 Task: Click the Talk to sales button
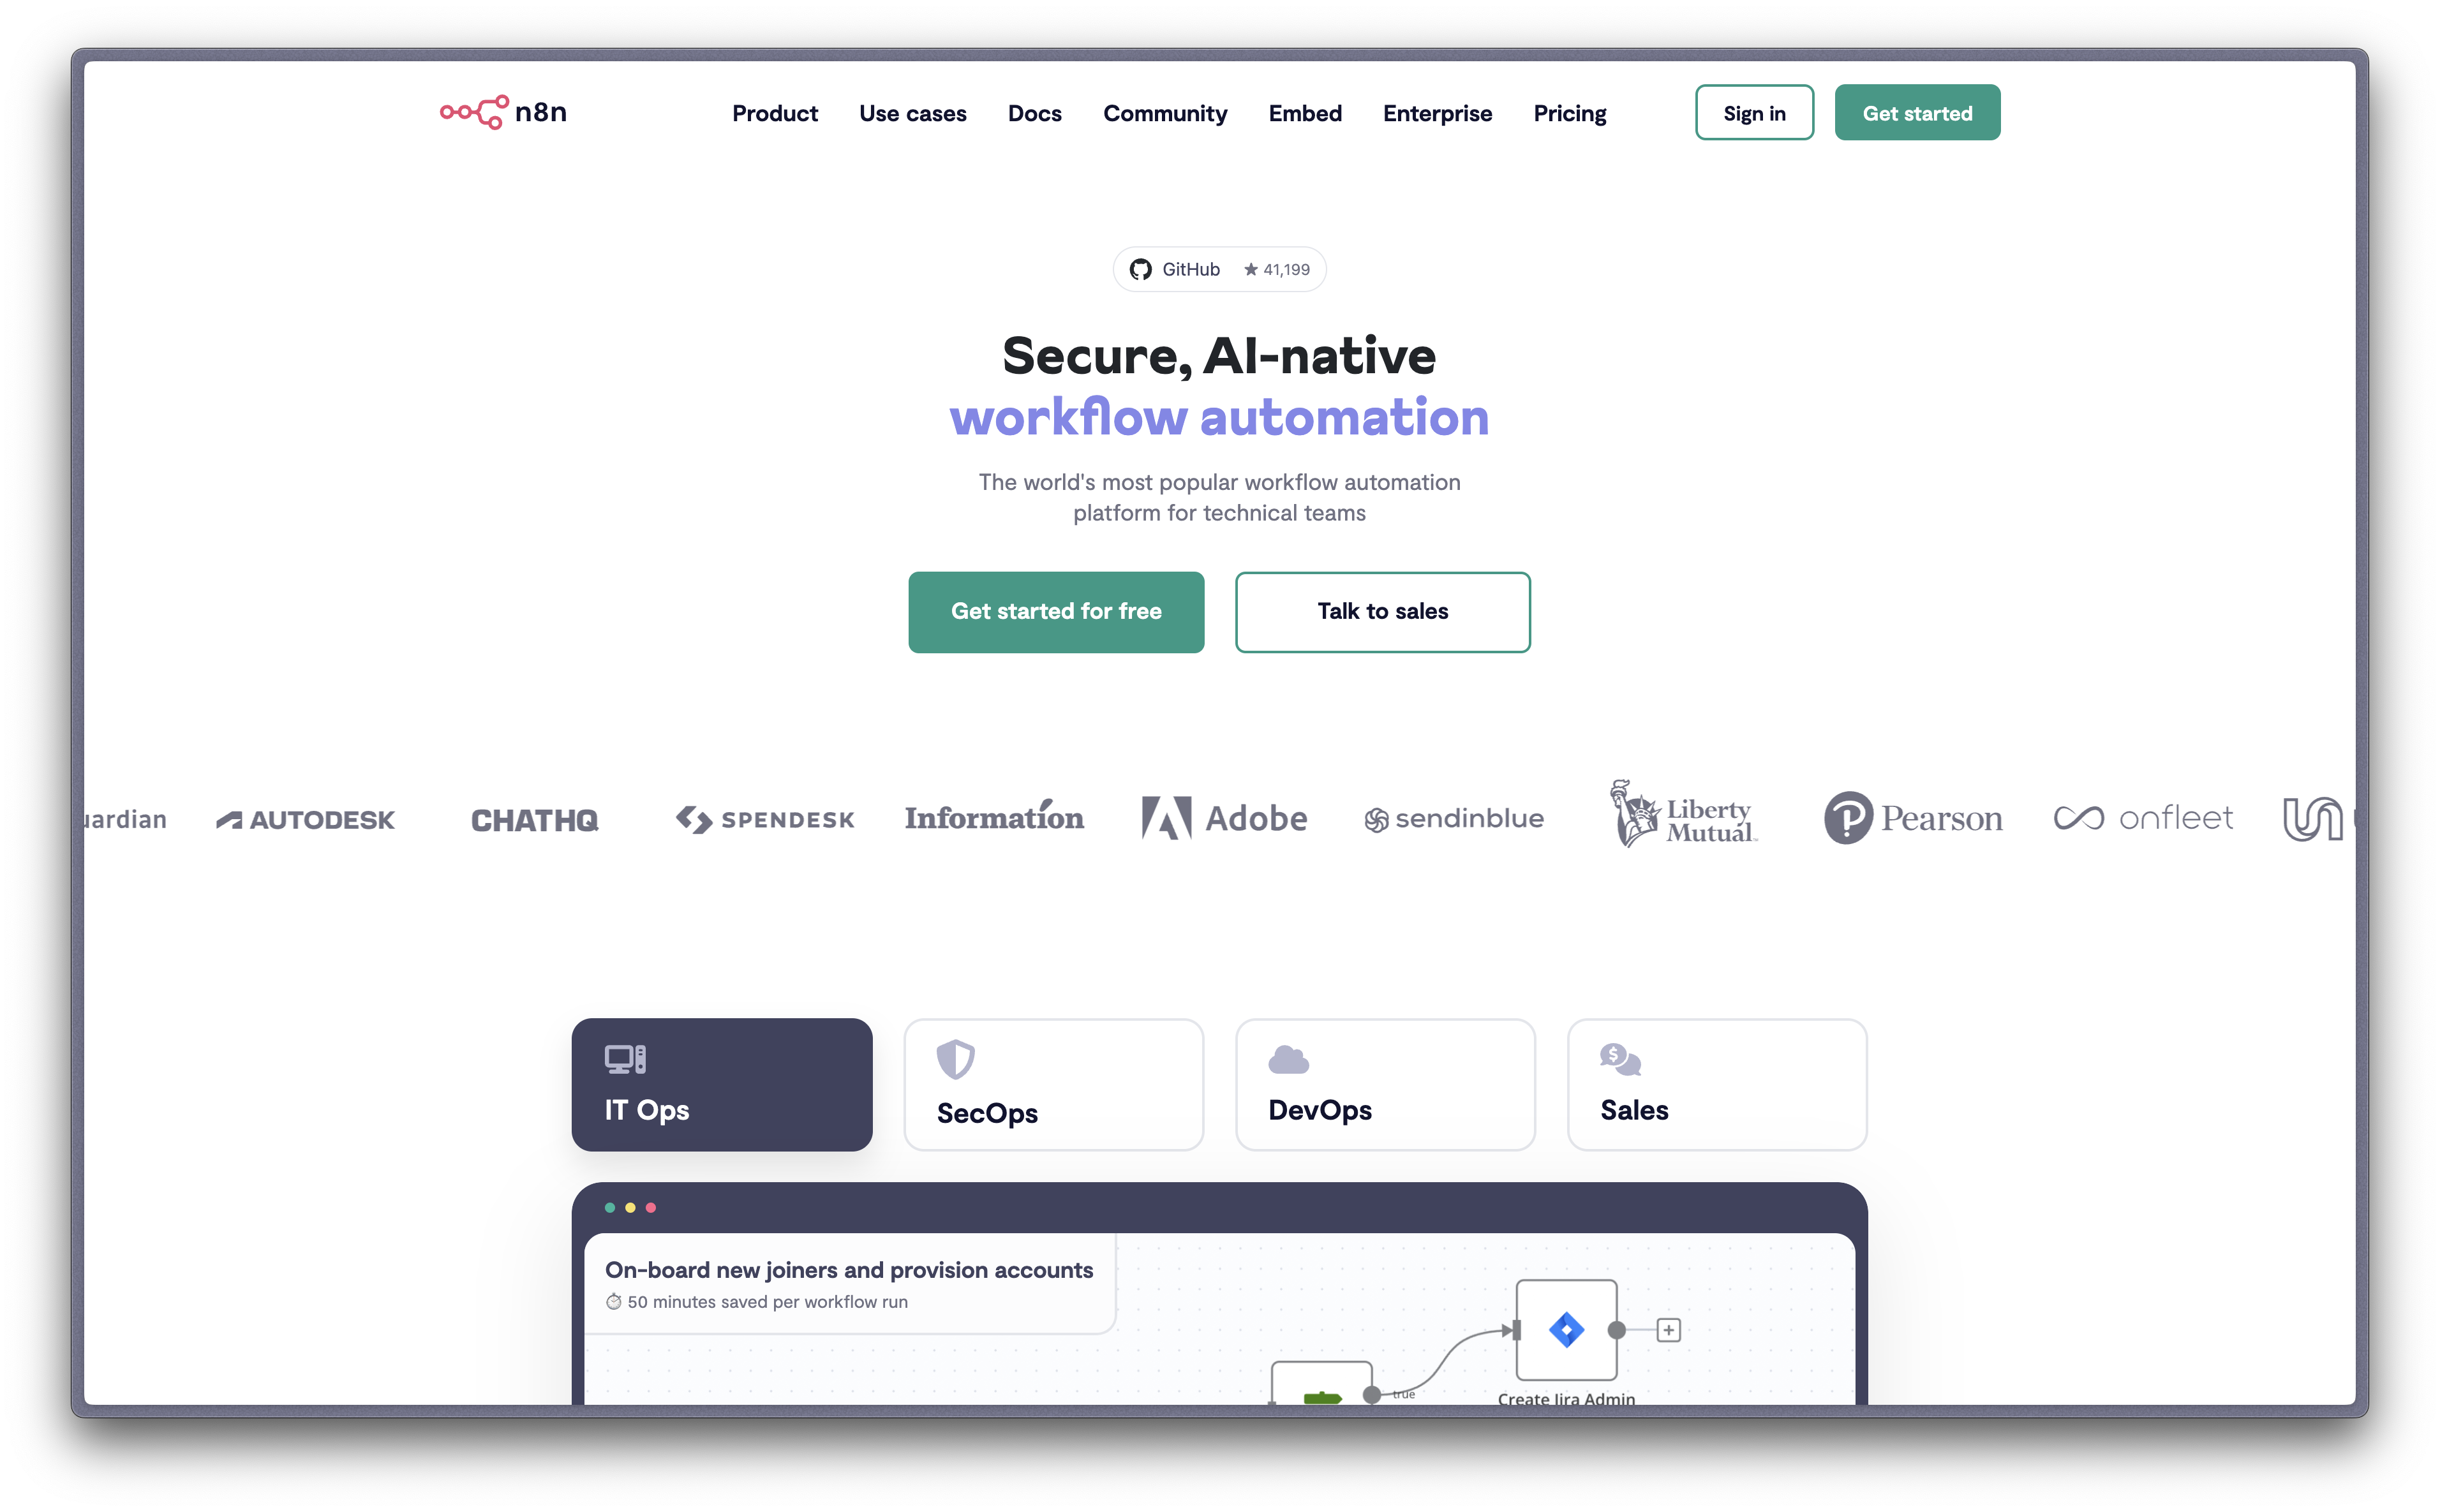1382,612
